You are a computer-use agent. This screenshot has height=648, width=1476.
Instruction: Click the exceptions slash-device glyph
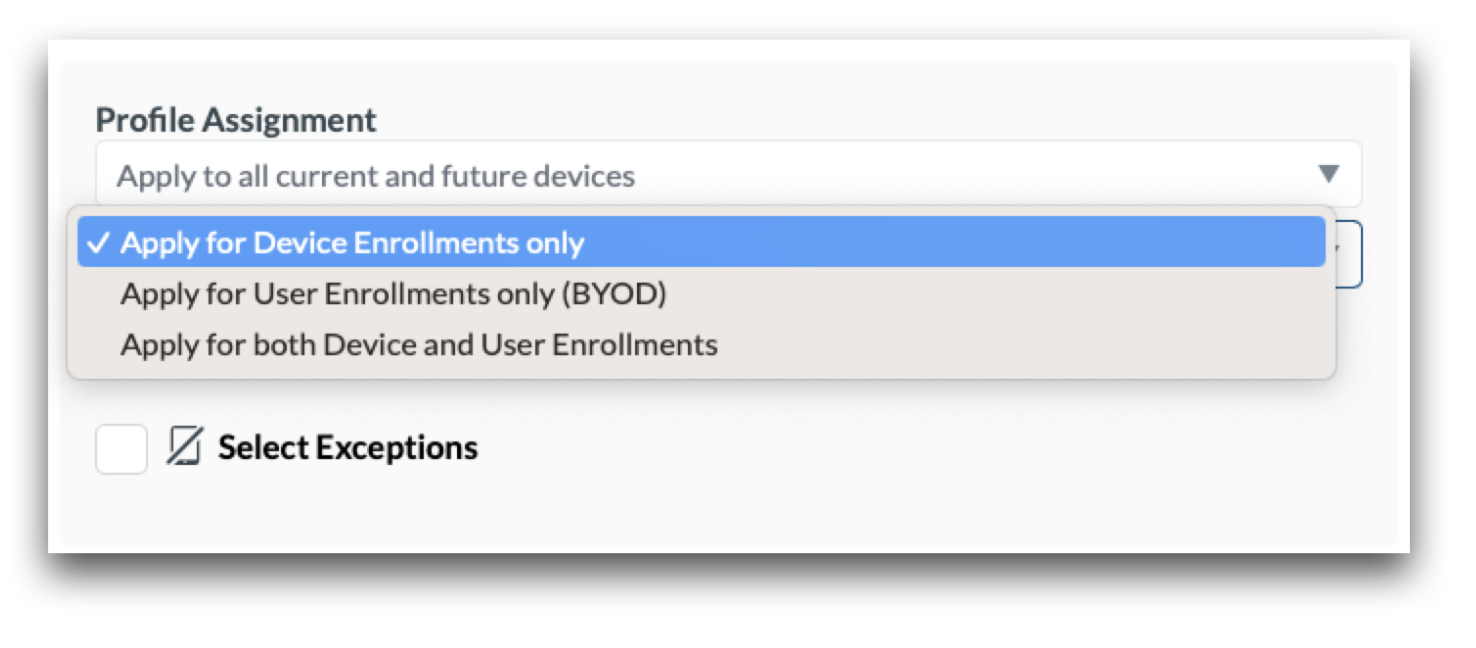pos(184,447)
